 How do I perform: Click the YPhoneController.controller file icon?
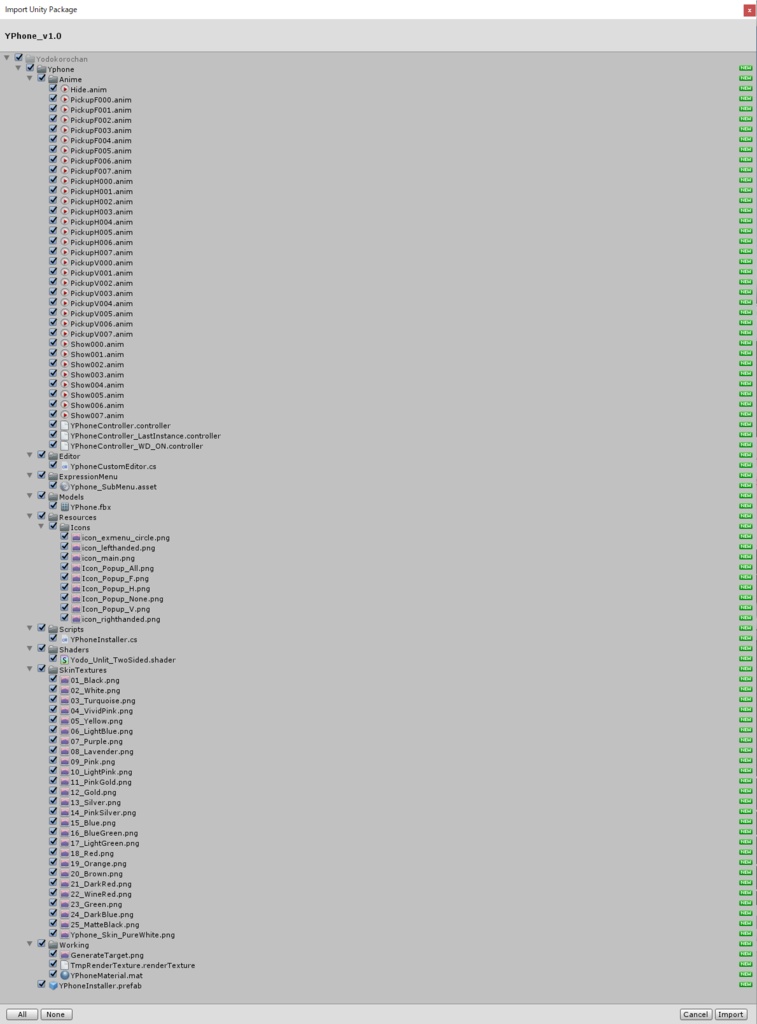65,425
